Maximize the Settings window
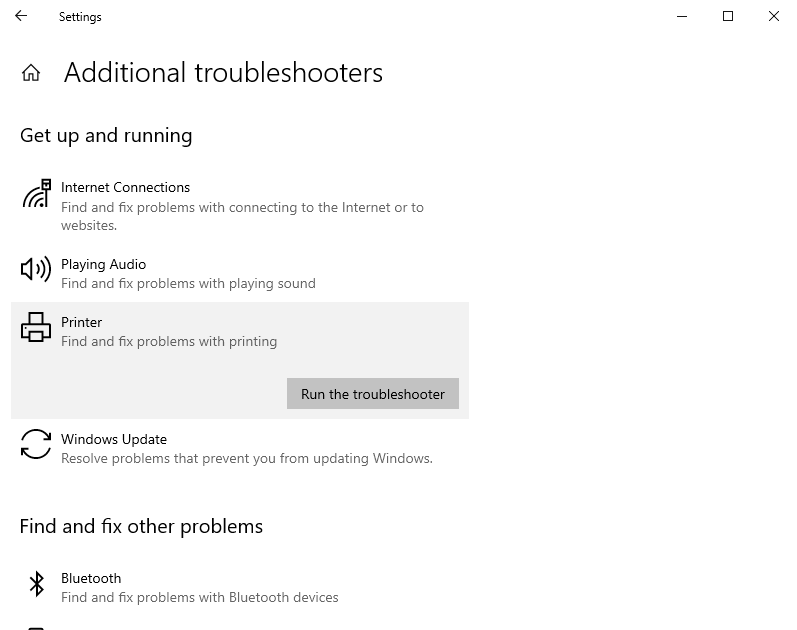 728,16
